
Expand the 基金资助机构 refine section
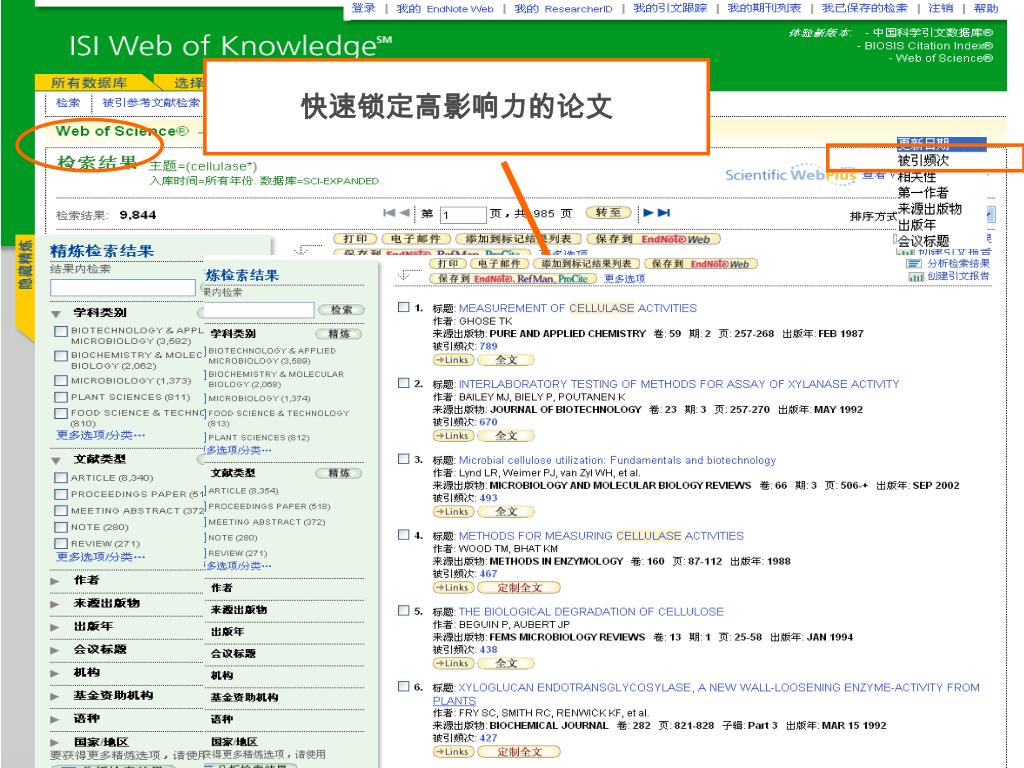[55, 697]
